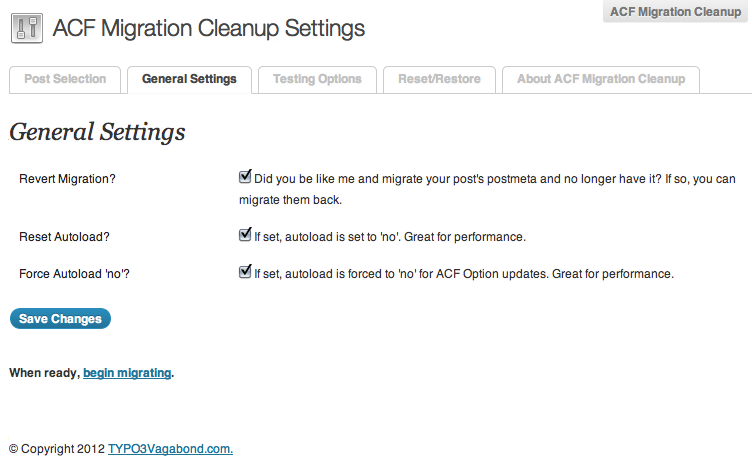Click the General Settings section heading
752x464 pixels.
(97, 132)
